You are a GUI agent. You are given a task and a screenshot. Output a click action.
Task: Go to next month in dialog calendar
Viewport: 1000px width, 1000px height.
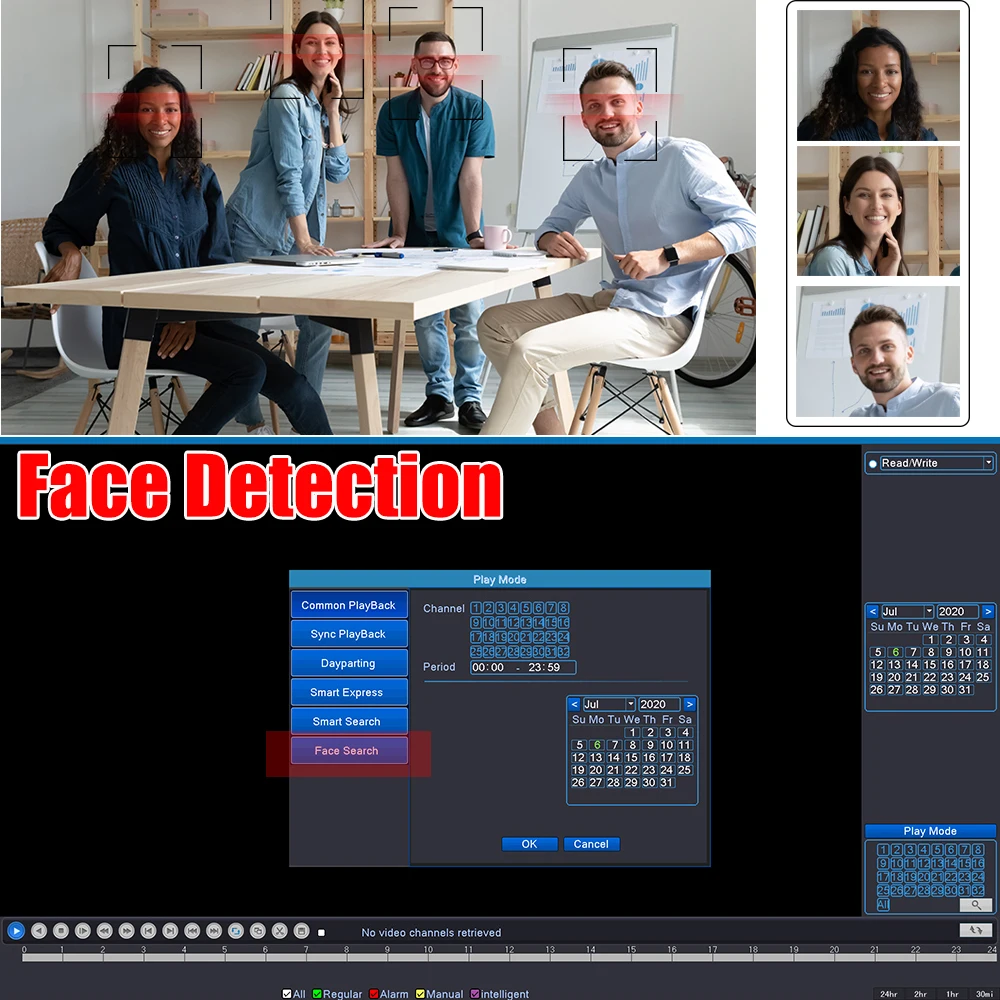689,704
